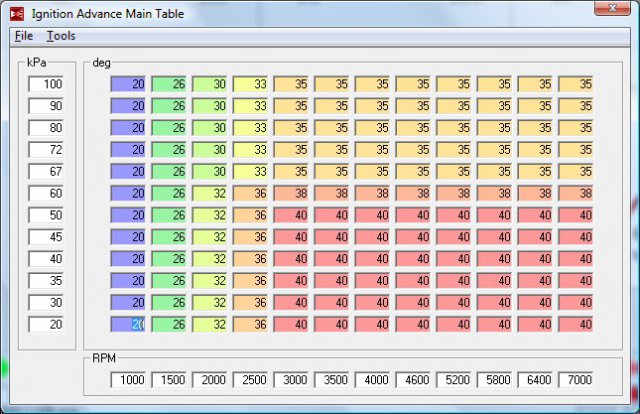
Task: Select advance cell at 80 kPa, 1500 RPM
Action: click(x=169, y=128)
